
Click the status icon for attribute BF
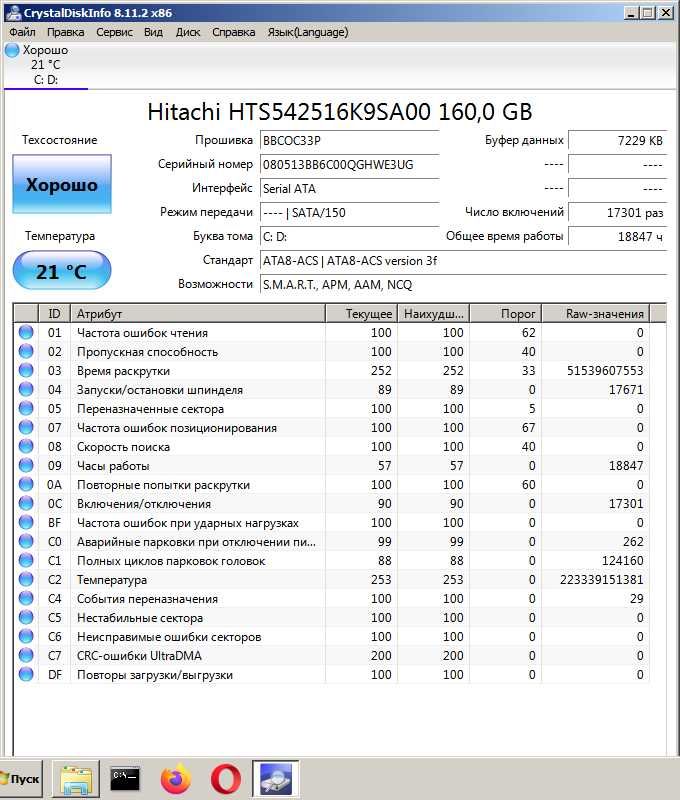tap(26, 522)
